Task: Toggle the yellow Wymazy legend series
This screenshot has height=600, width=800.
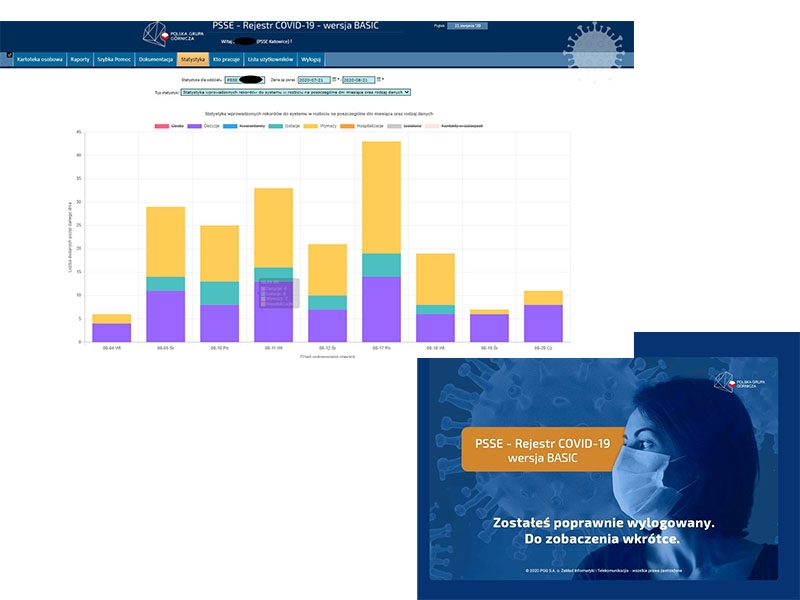Action: [x=320, y=126]
